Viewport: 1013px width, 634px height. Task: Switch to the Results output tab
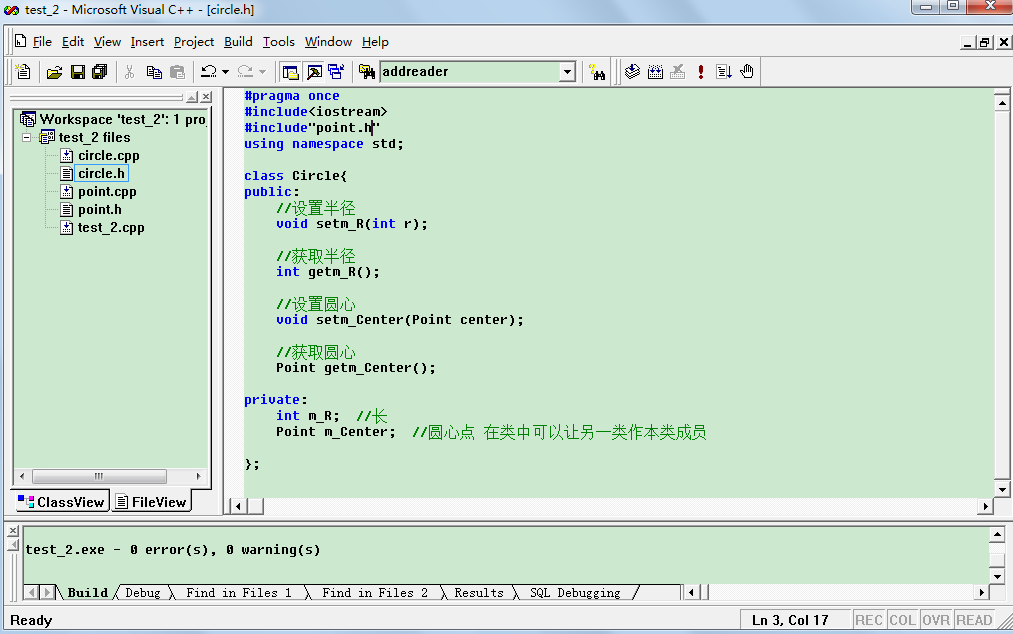tap(479, 593)
